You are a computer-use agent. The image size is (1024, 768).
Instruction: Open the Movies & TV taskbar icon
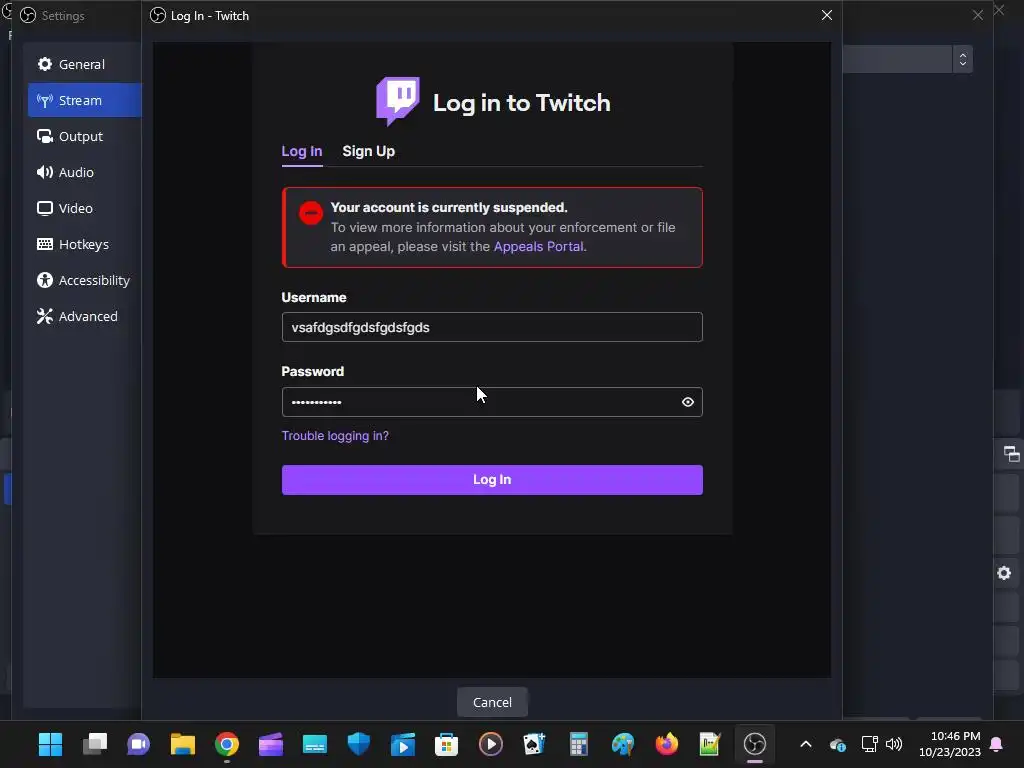[x=403, y=744]
